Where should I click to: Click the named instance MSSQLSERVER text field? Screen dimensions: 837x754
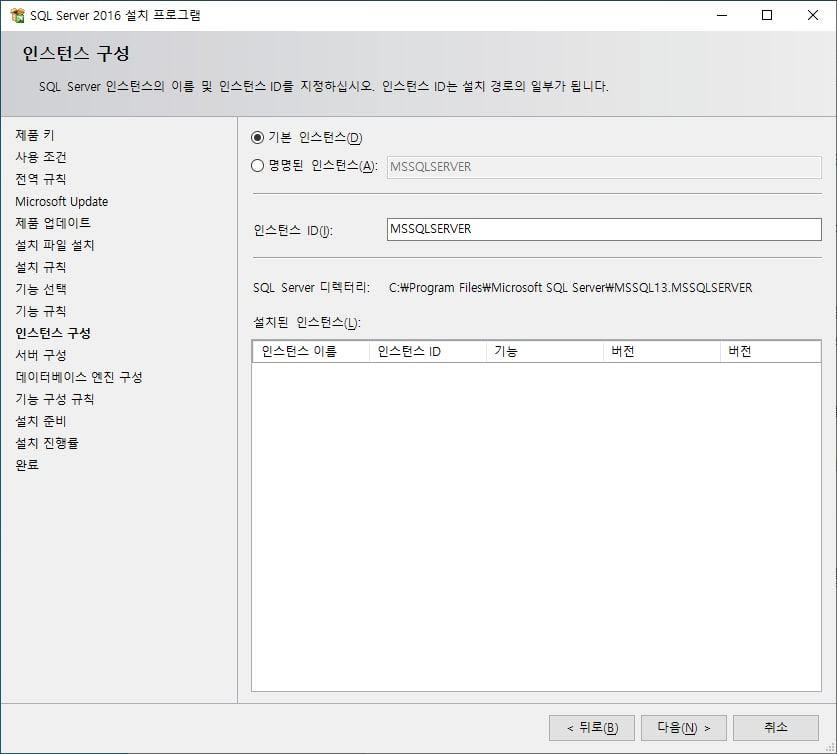(x=604, y=167)
